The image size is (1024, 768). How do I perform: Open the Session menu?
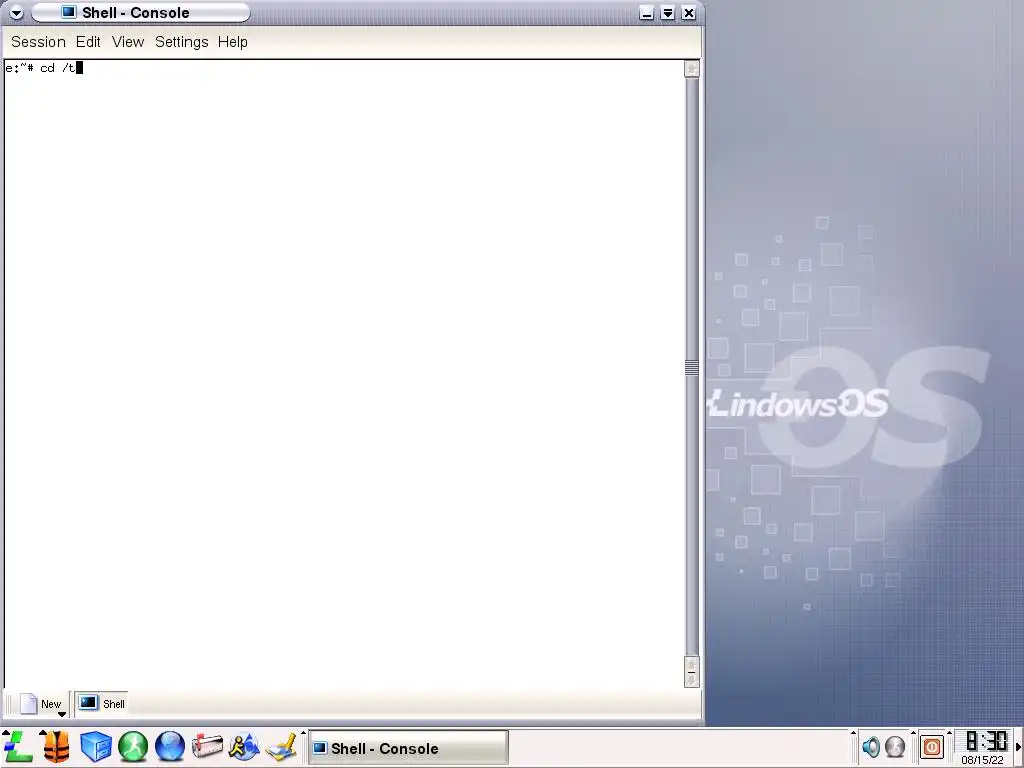39,42
